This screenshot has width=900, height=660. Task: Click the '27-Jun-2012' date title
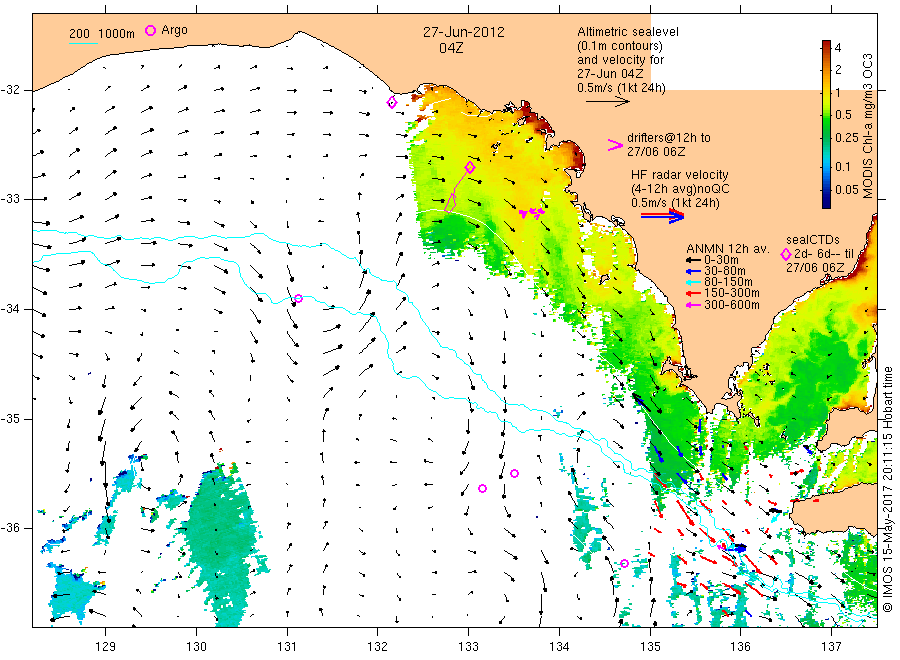click(x=464, y=32)
